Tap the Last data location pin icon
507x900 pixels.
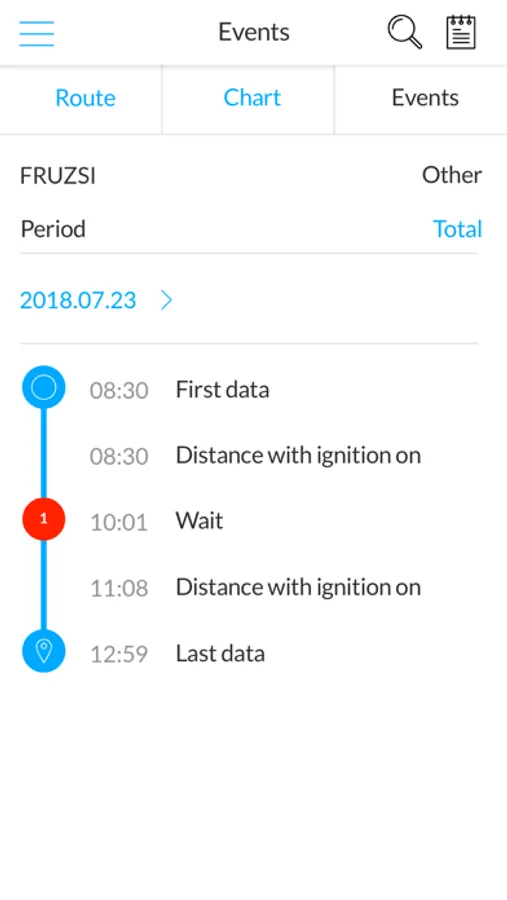(44, 651)
